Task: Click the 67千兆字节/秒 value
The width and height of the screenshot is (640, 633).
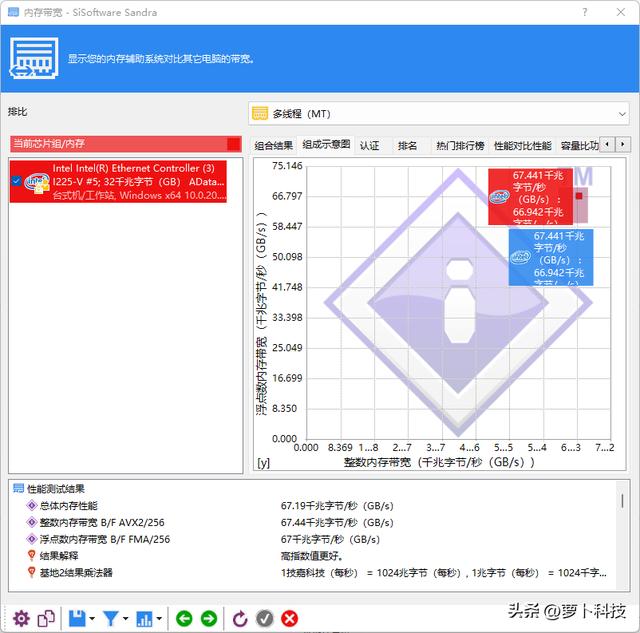Action: point(330,539)
